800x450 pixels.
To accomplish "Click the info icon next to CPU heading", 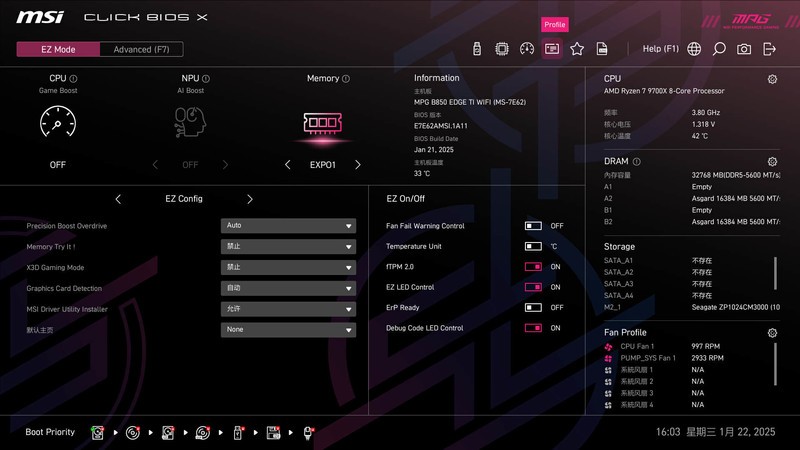I will pos(73,79).
